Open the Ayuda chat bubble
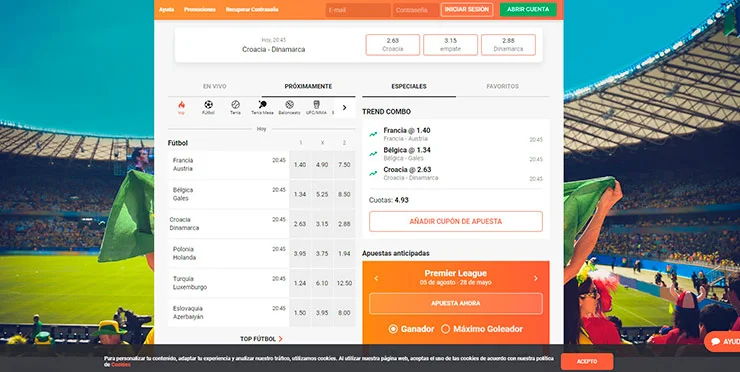Viewport: 740px width, 372px height. click(x=723, y=341)
